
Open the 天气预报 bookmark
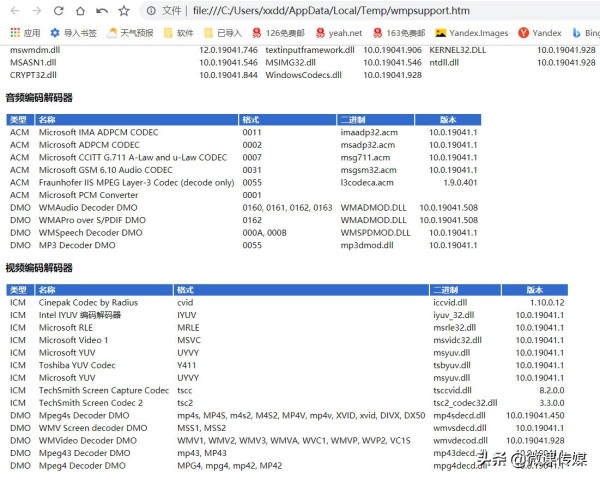point(130,33)
